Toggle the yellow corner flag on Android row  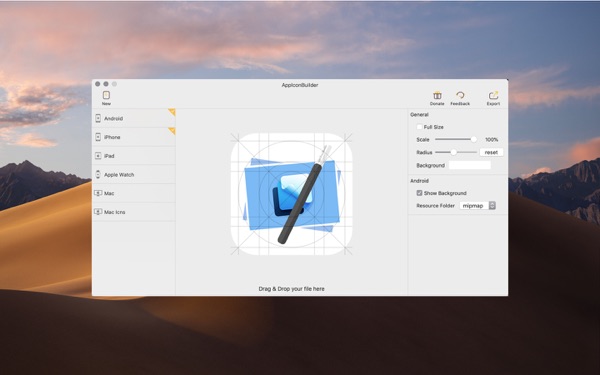coord(172,112)
